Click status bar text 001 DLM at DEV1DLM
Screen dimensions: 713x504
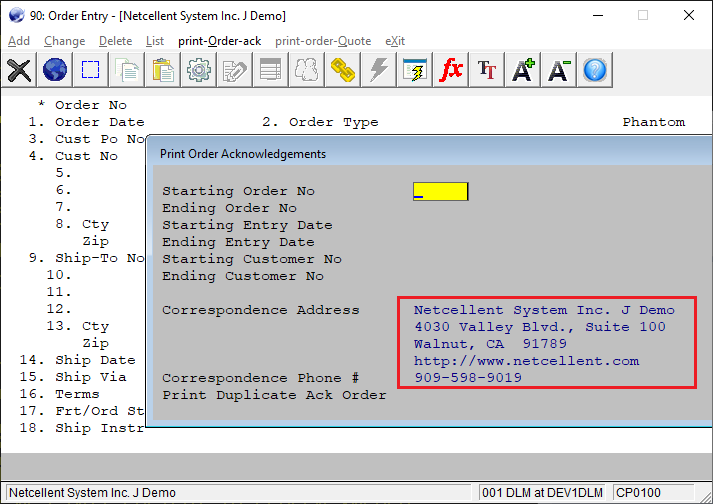542,493
